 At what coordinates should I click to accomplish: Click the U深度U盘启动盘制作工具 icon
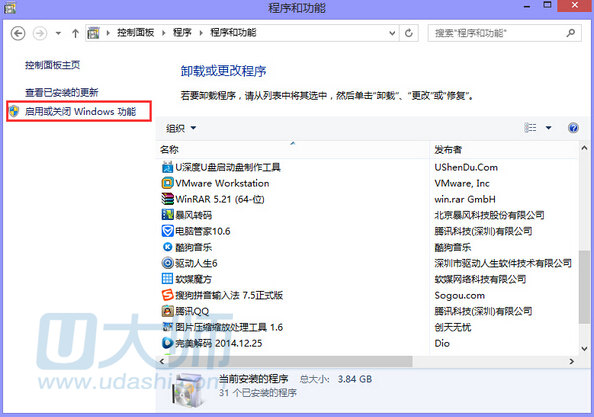(x=167, y=167)
